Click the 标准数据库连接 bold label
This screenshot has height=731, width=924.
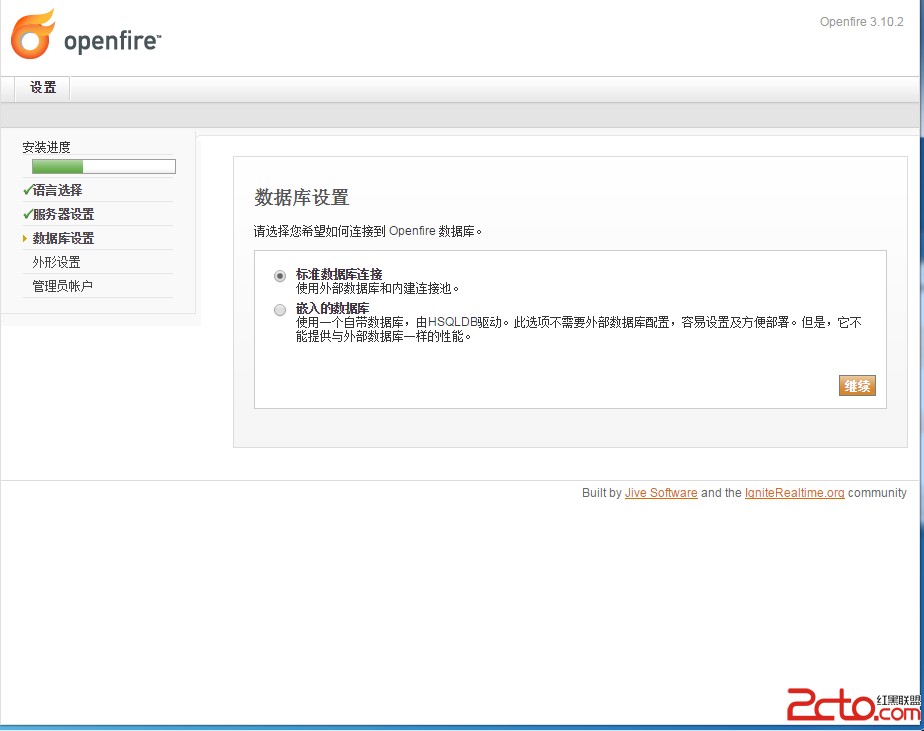339,274
